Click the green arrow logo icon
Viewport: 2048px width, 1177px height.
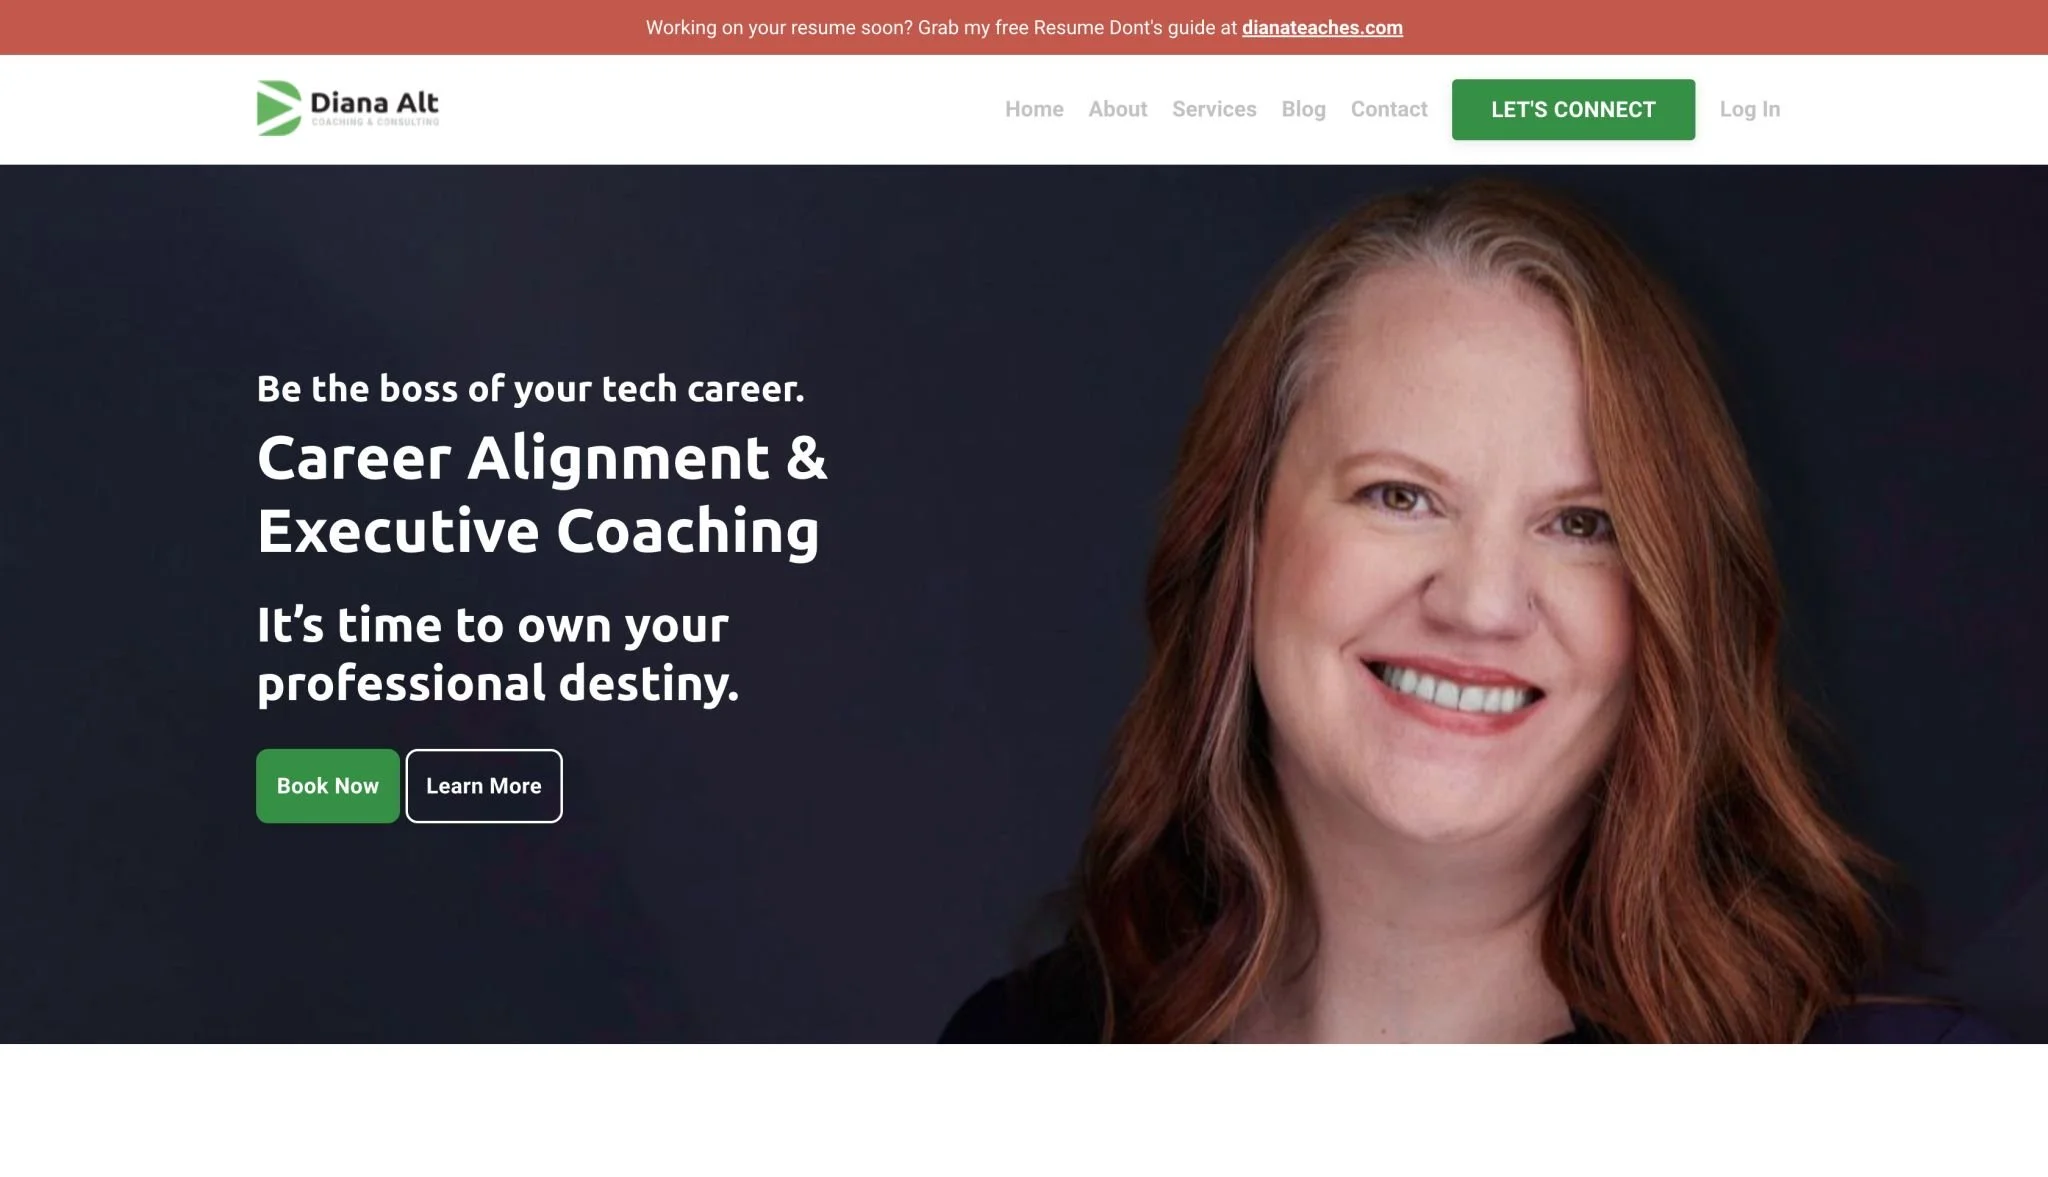(x=279, y=108)
